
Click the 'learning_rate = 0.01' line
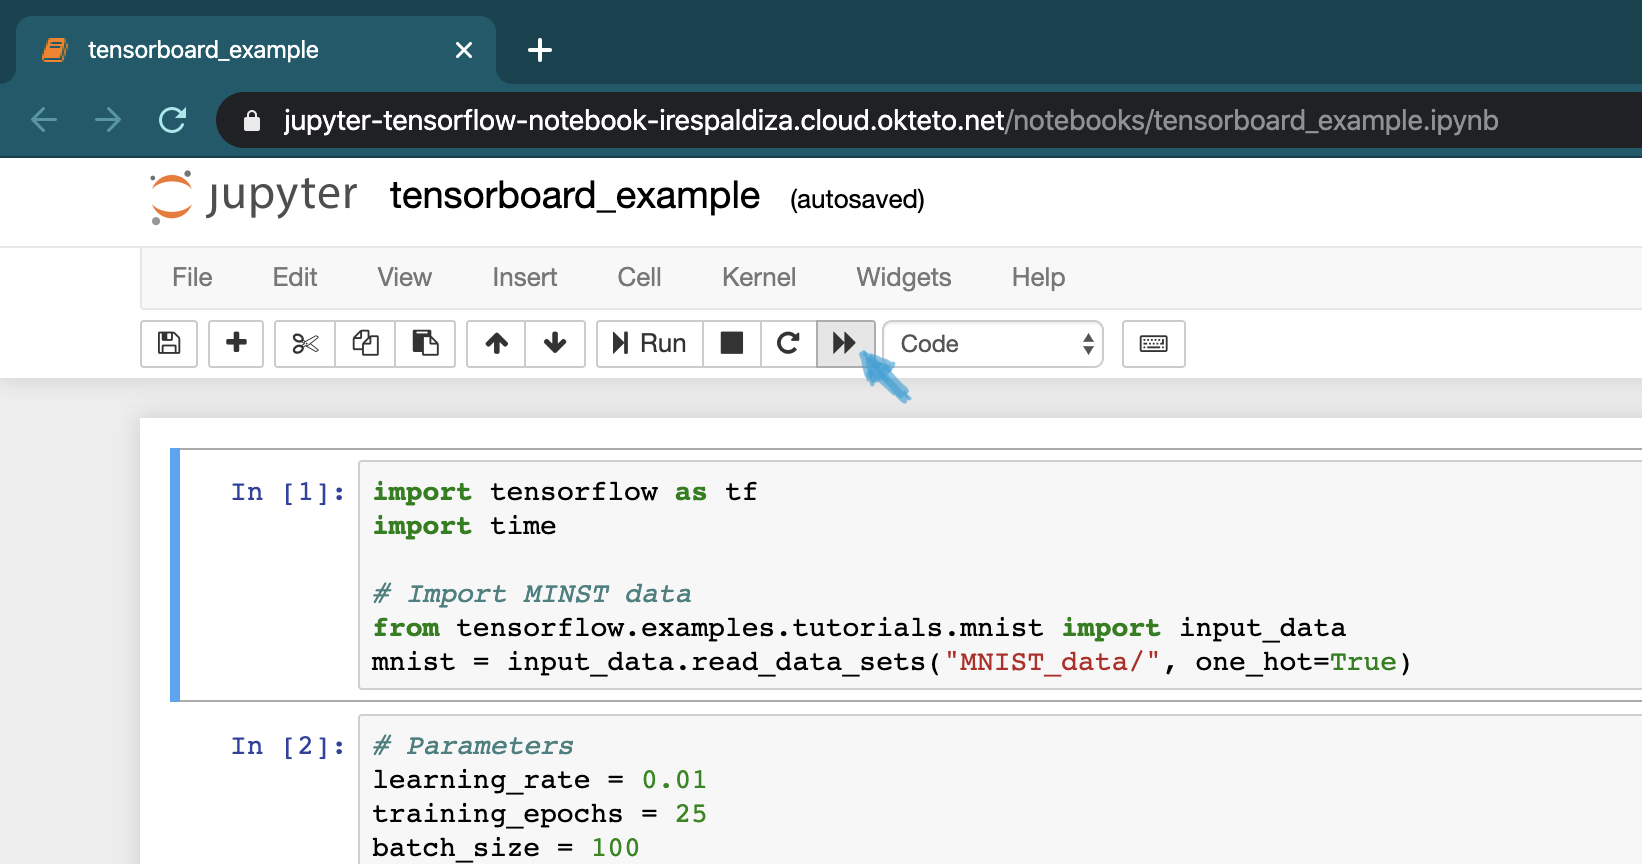[x=540, y=780]
